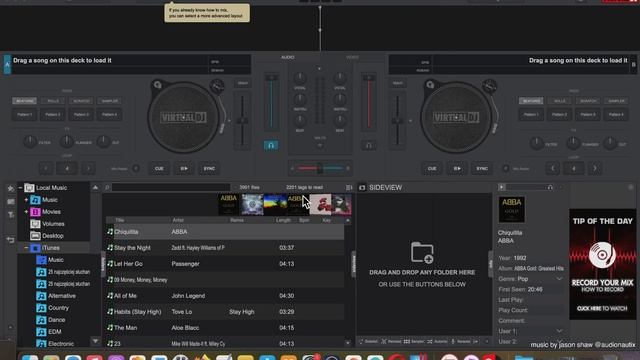640x360 pixels.
Task: Sort the song list by Artist column
Action: pos(178,220)
